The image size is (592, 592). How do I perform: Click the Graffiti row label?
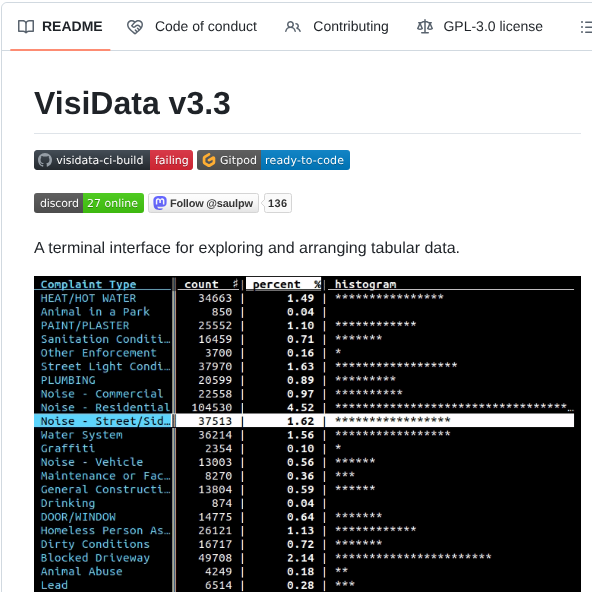pos(68,448)
